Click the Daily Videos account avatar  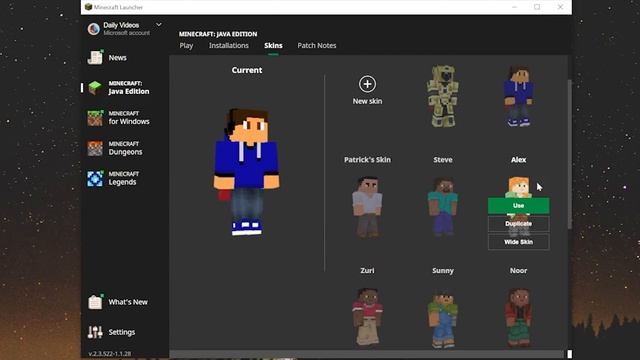point(93,29)
